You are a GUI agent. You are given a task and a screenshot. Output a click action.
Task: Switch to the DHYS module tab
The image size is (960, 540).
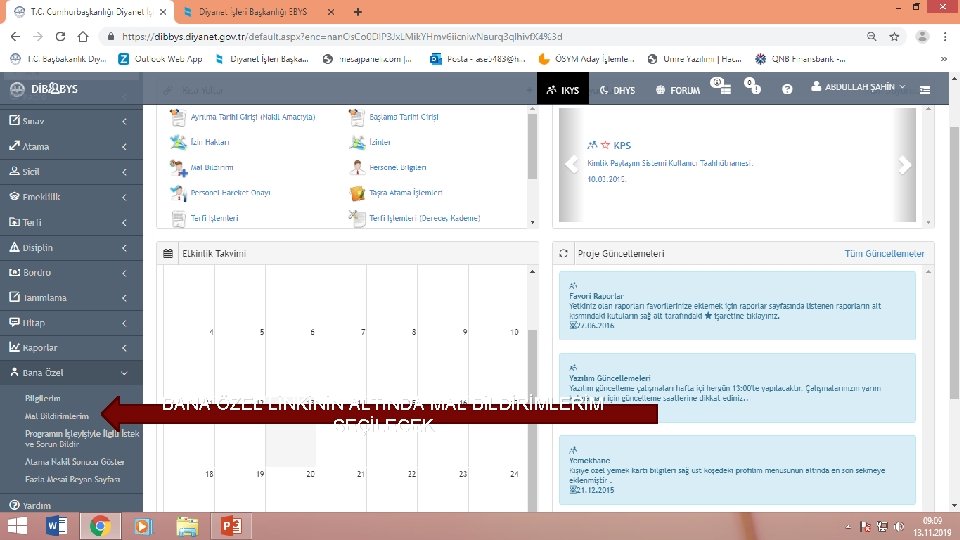[617, 89]
